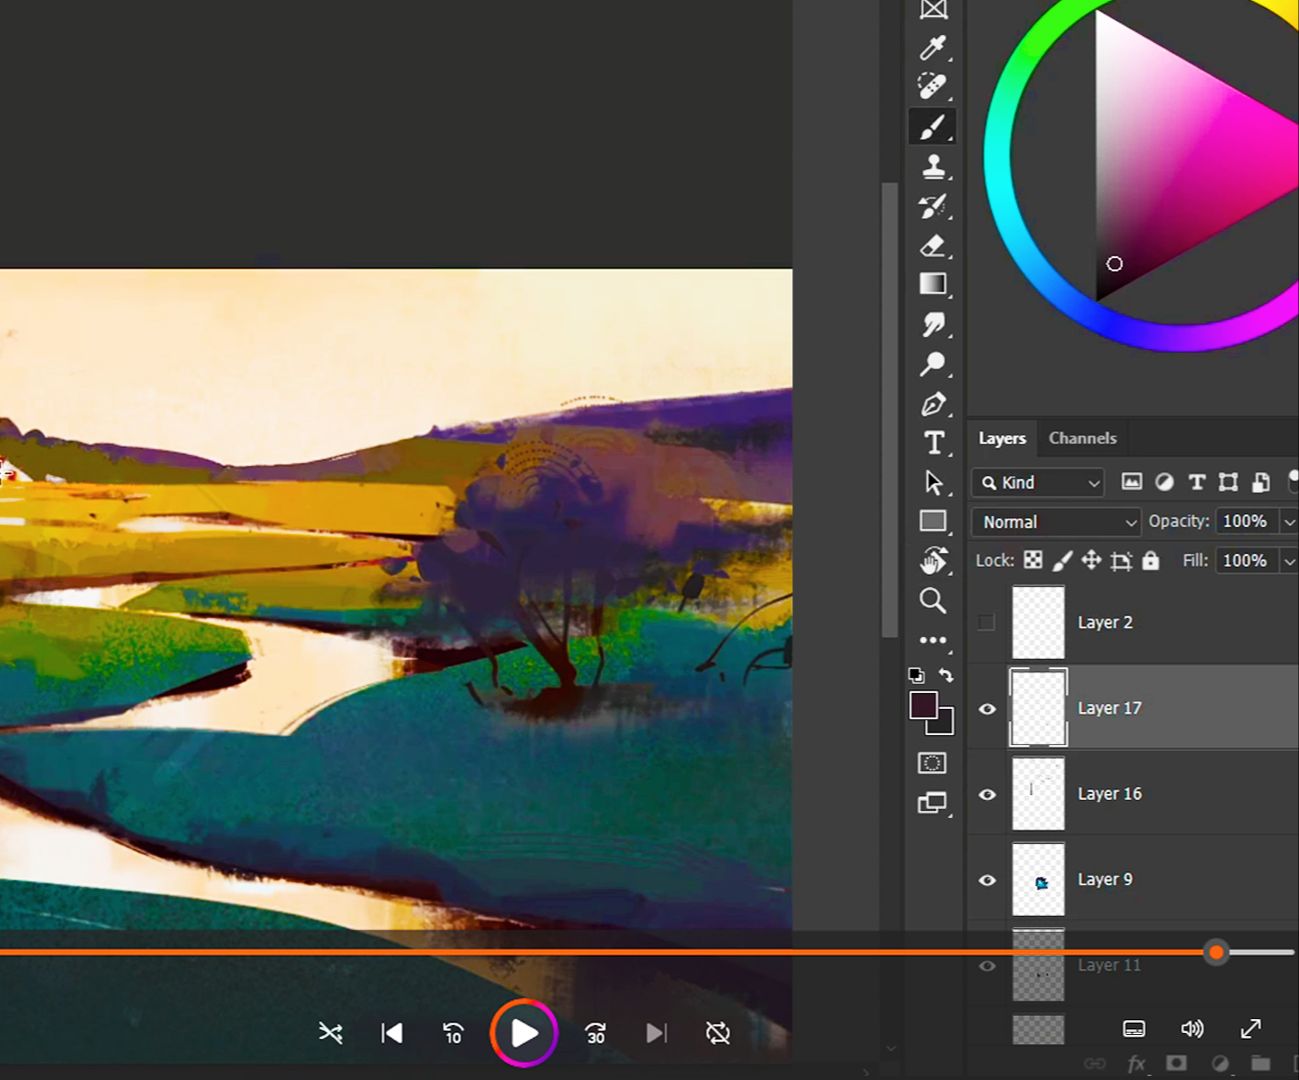1299x1080 pixels.
Task: Select the Pen tool
Action: pos(932,404)
